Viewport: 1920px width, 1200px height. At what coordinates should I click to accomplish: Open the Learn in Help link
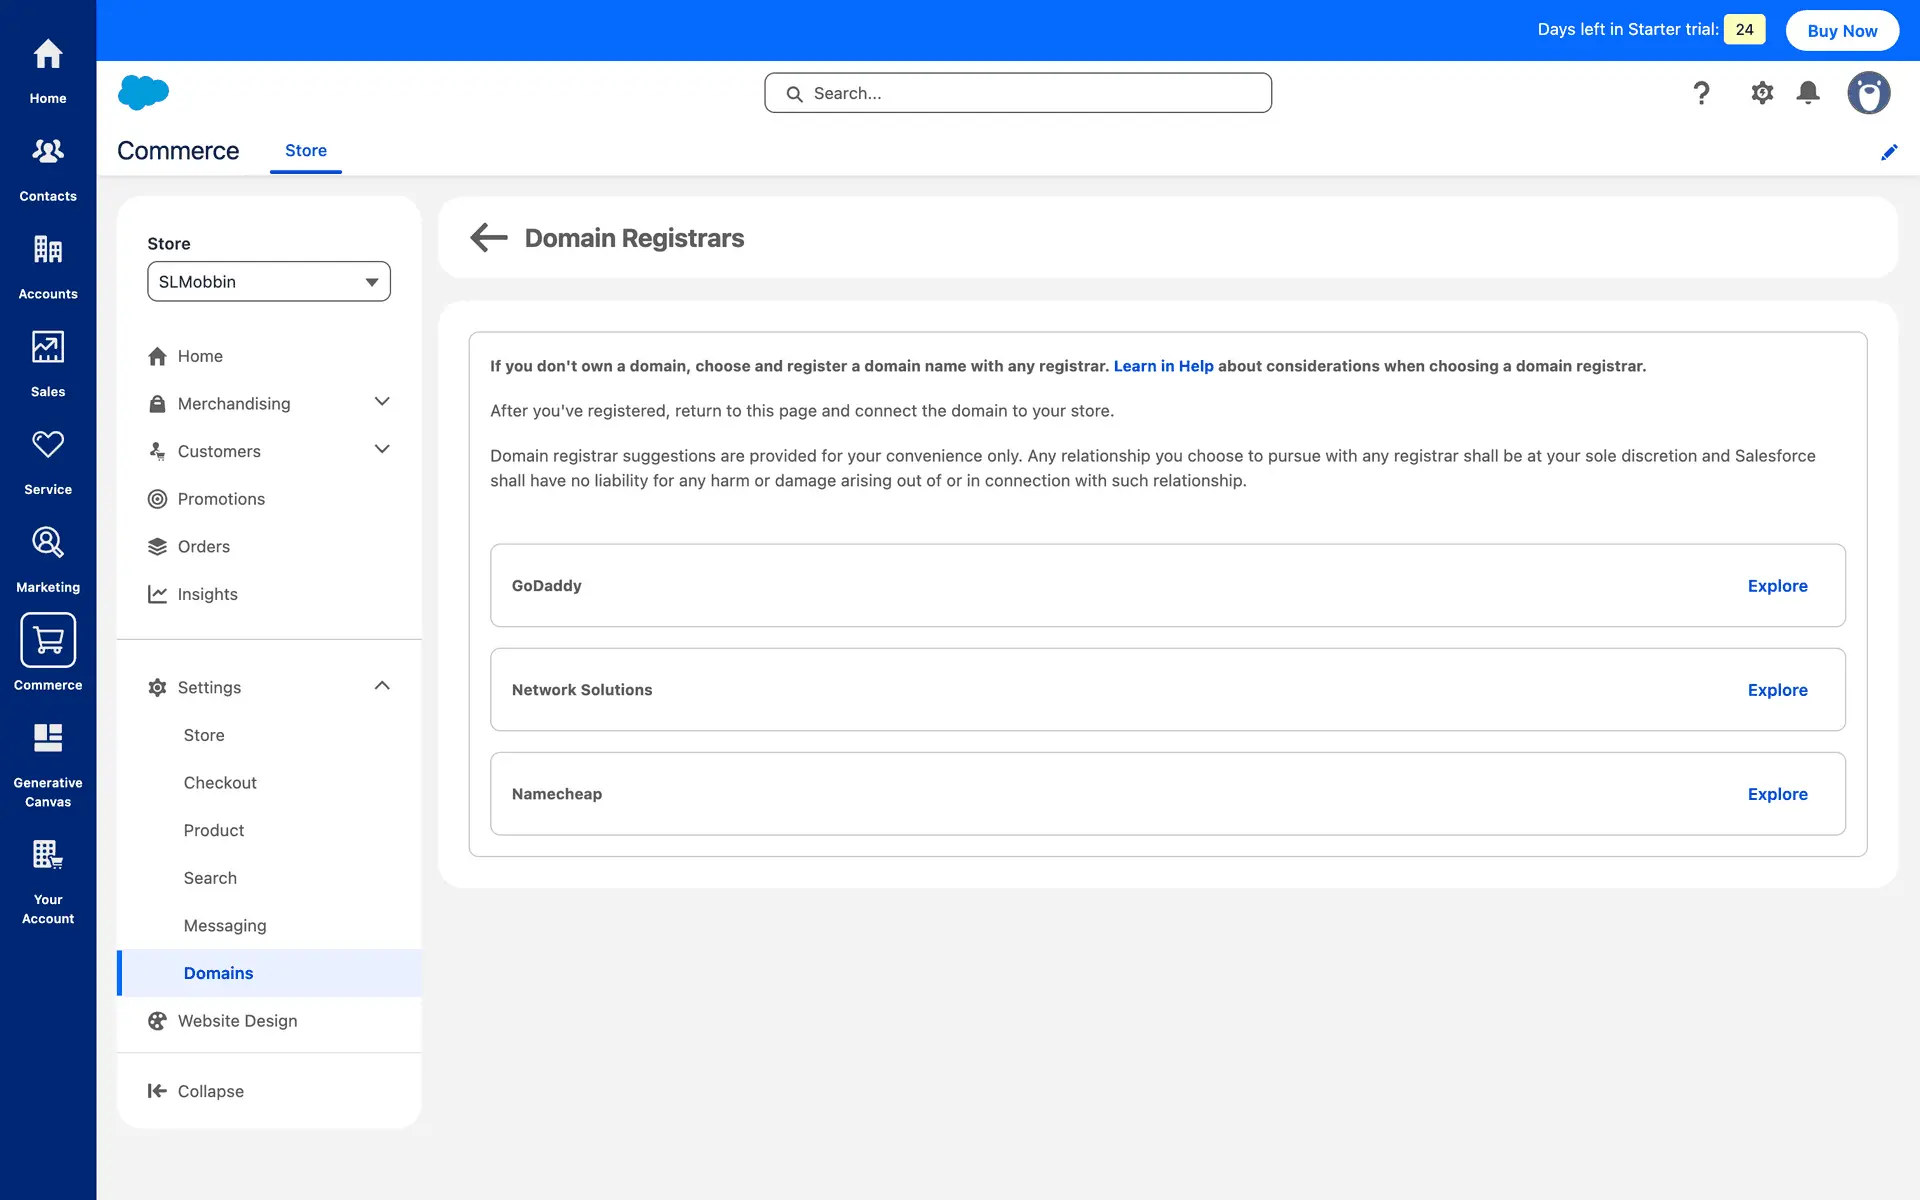[1163, 366]
